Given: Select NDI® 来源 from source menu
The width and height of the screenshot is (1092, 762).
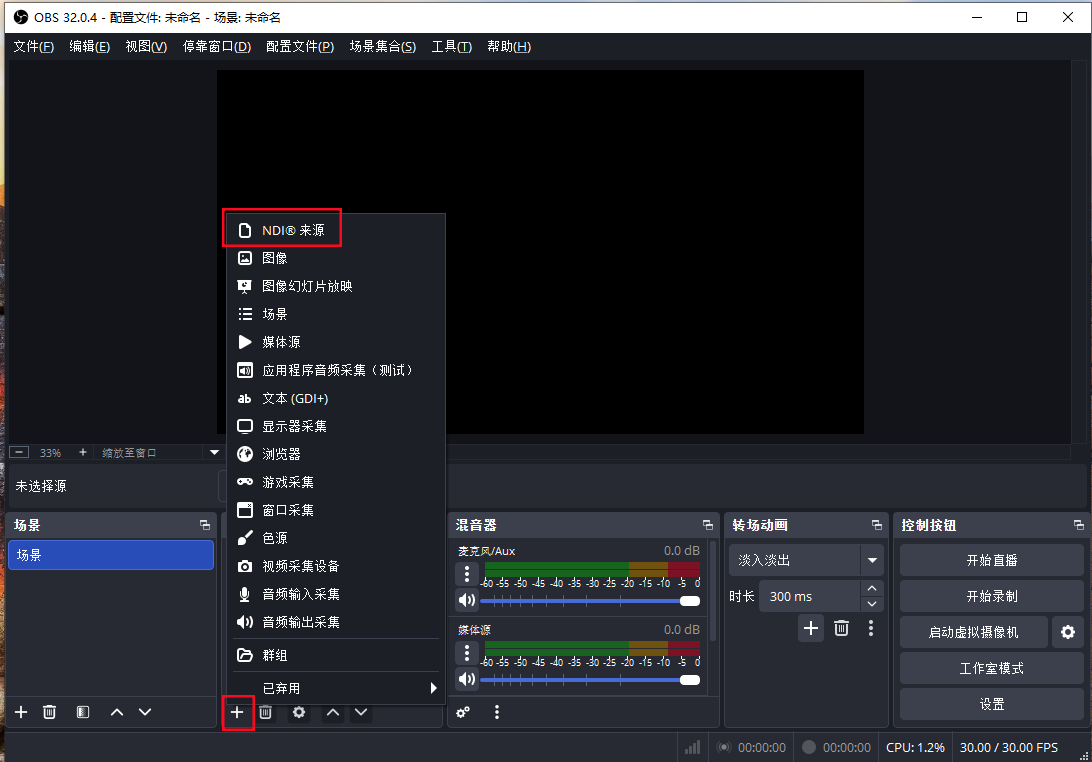Looking at the screenshot, I should [293, 230].
